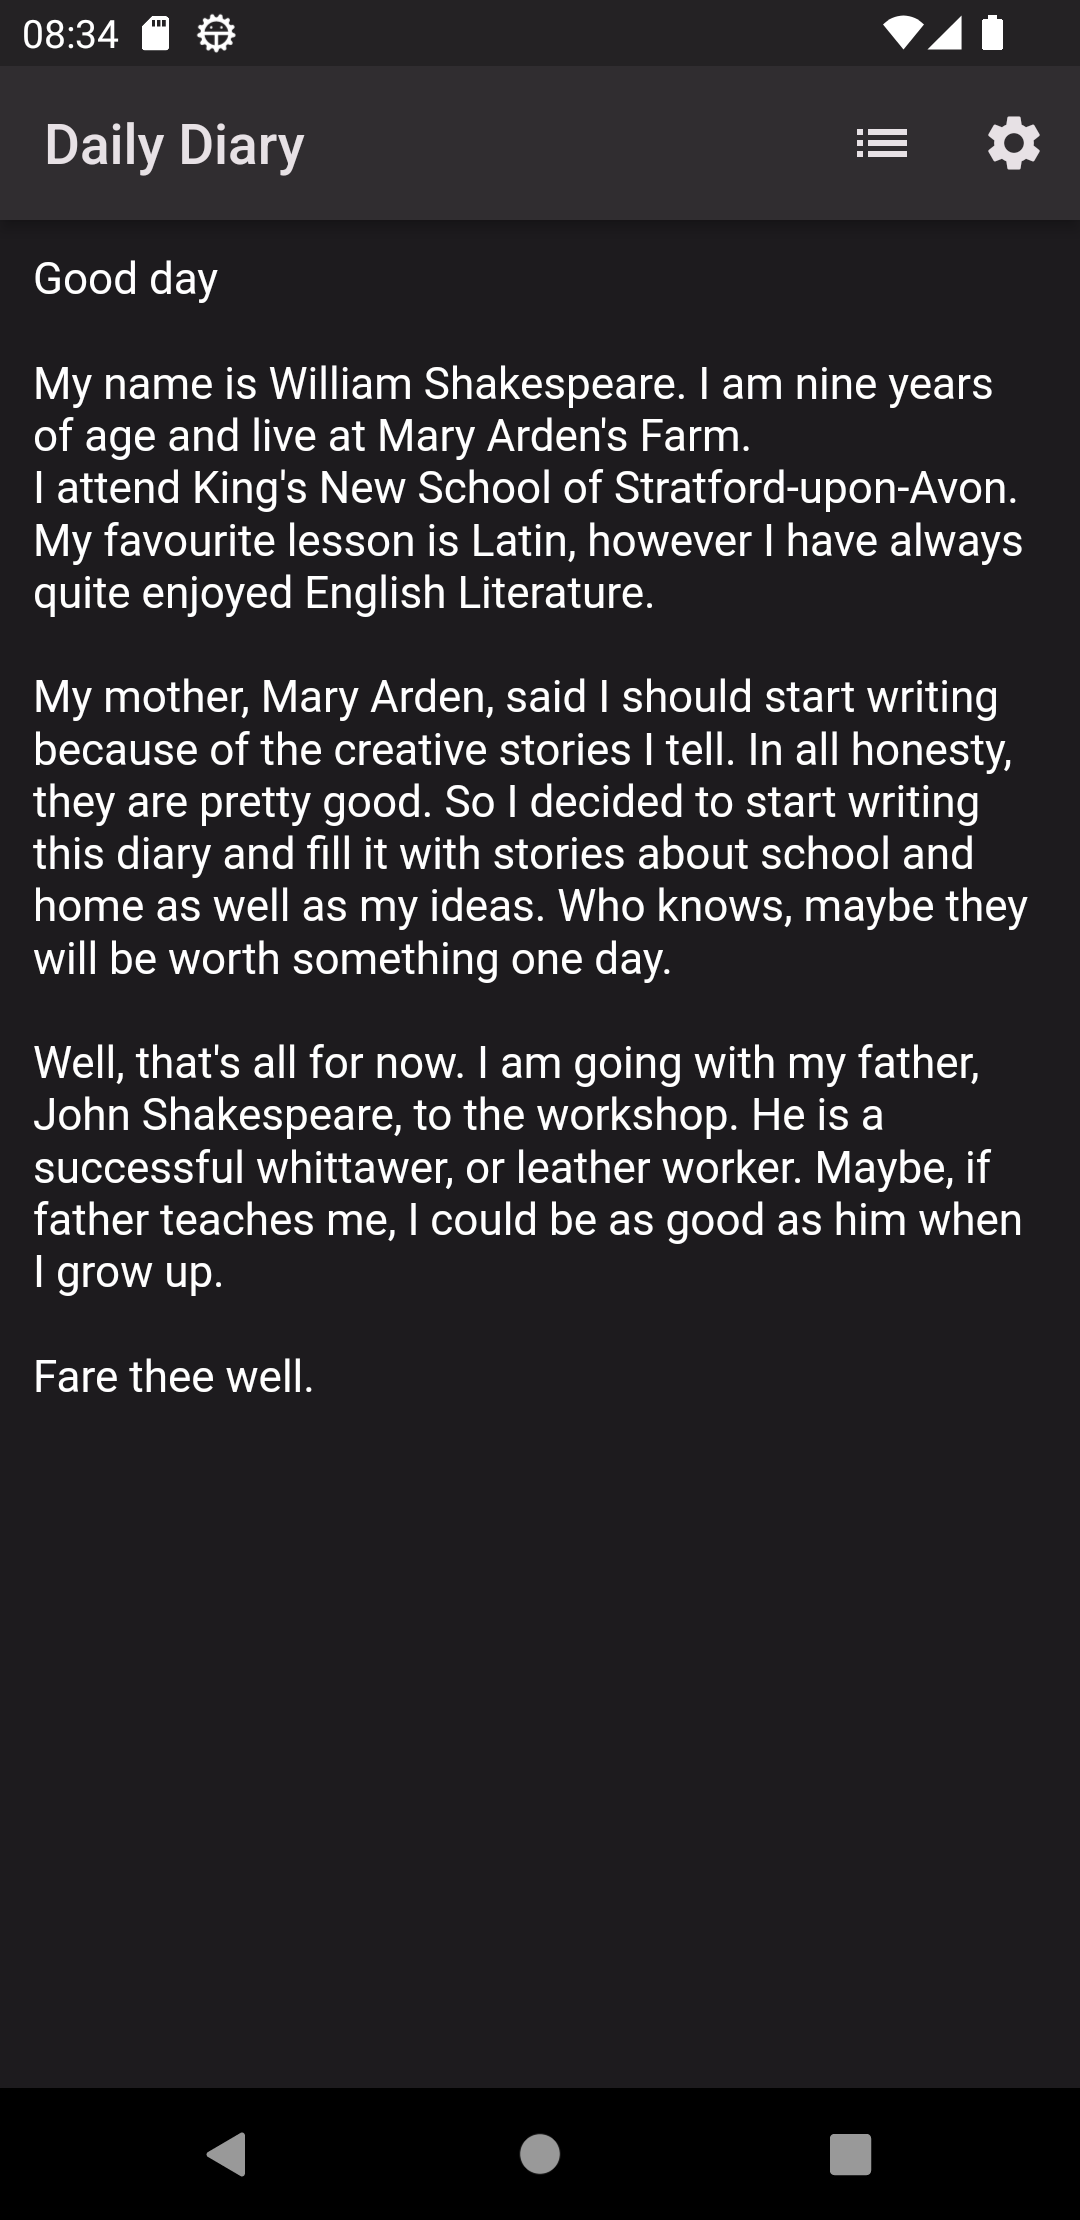The image size is (1080, 2220).
Task: Open the diary entries list
Action: click(881, 144)
